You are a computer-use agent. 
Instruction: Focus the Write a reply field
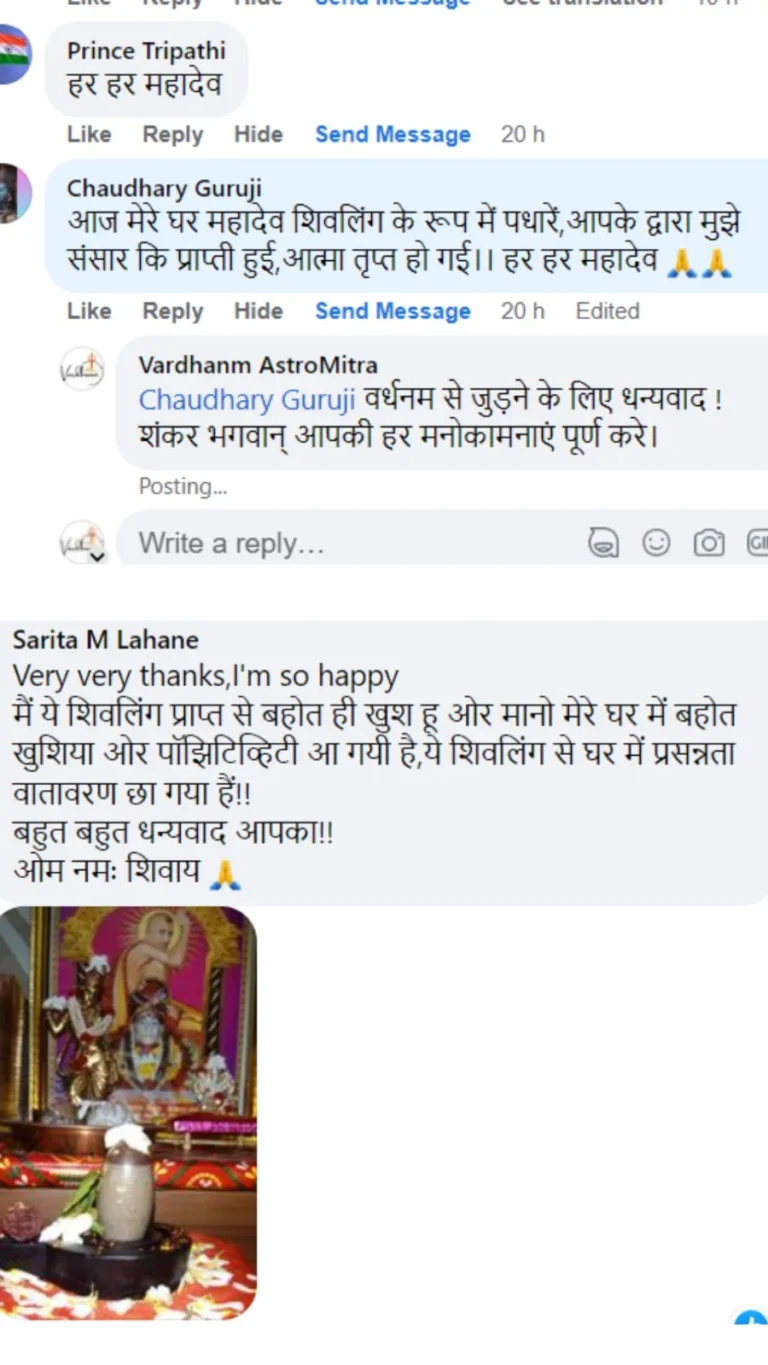click(x=350, y=543)
